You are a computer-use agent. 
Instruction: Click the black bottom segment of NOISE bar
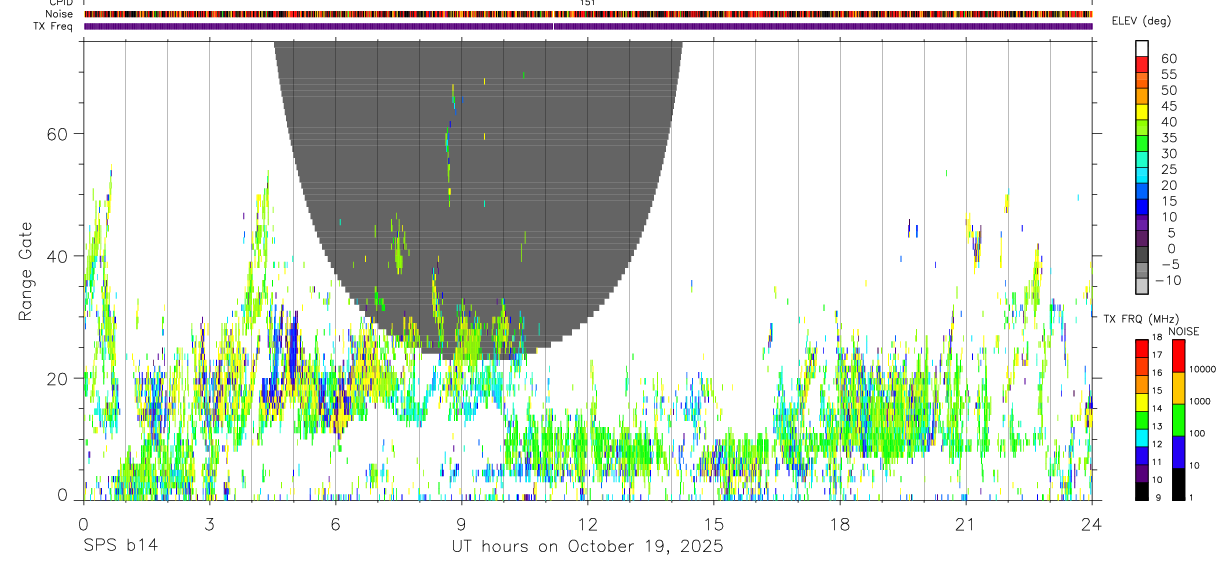pyautogui.click(x=1178, y=484)
